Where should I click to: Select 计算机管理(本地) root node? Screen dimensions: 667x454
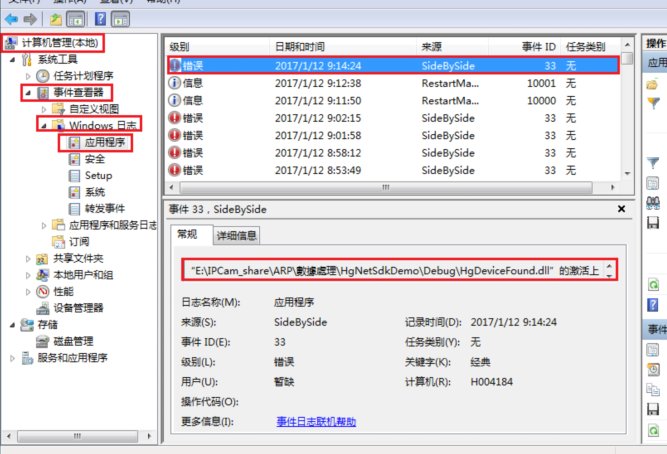pos(60,43)
